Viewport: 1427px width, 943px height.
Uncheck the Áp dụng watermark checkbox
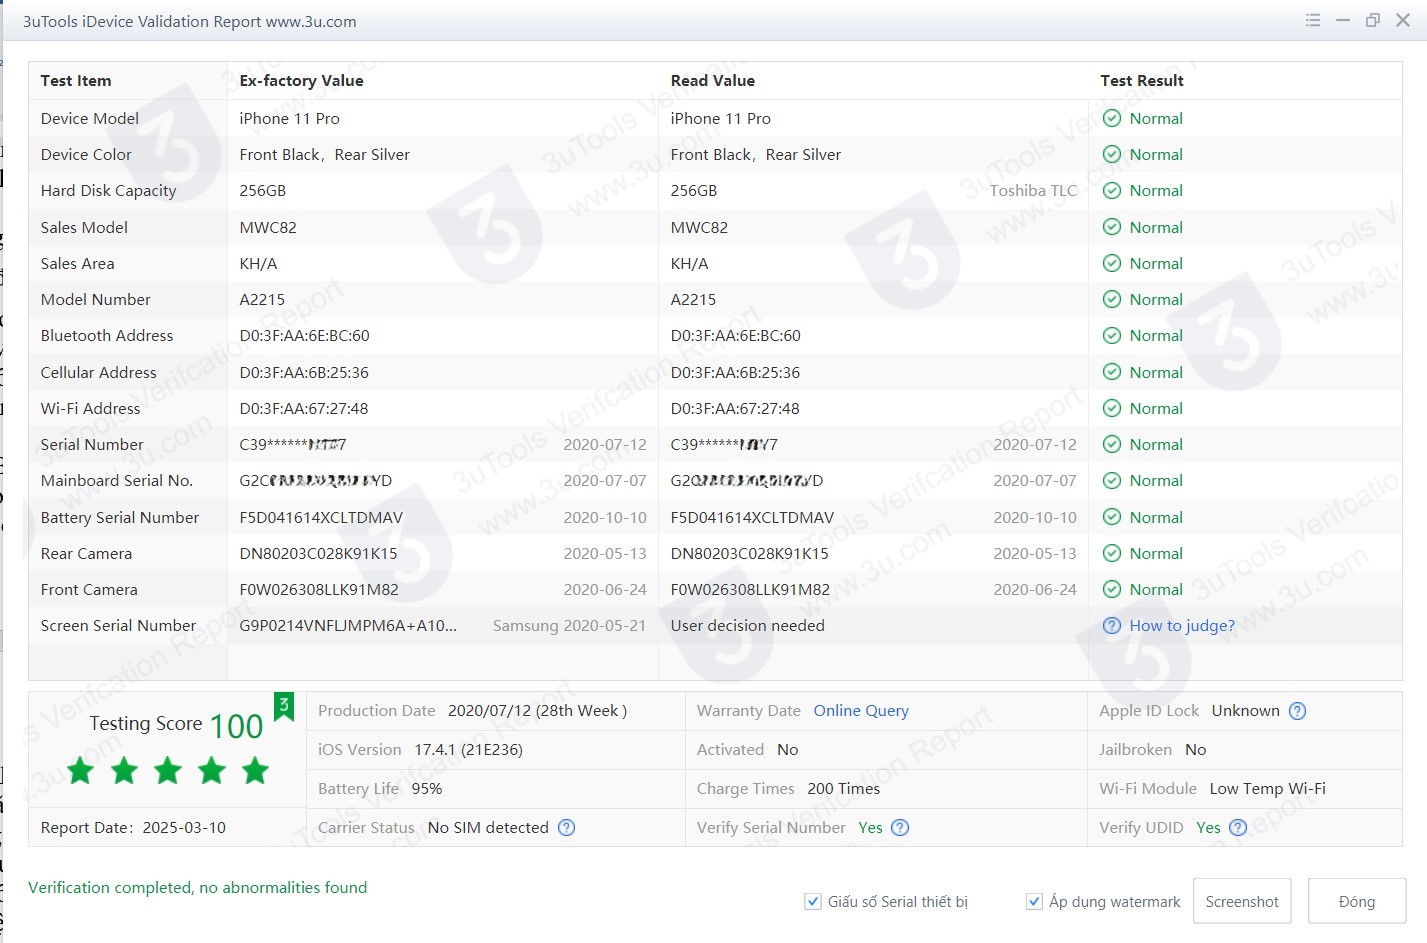click(x=1034, y=902)
